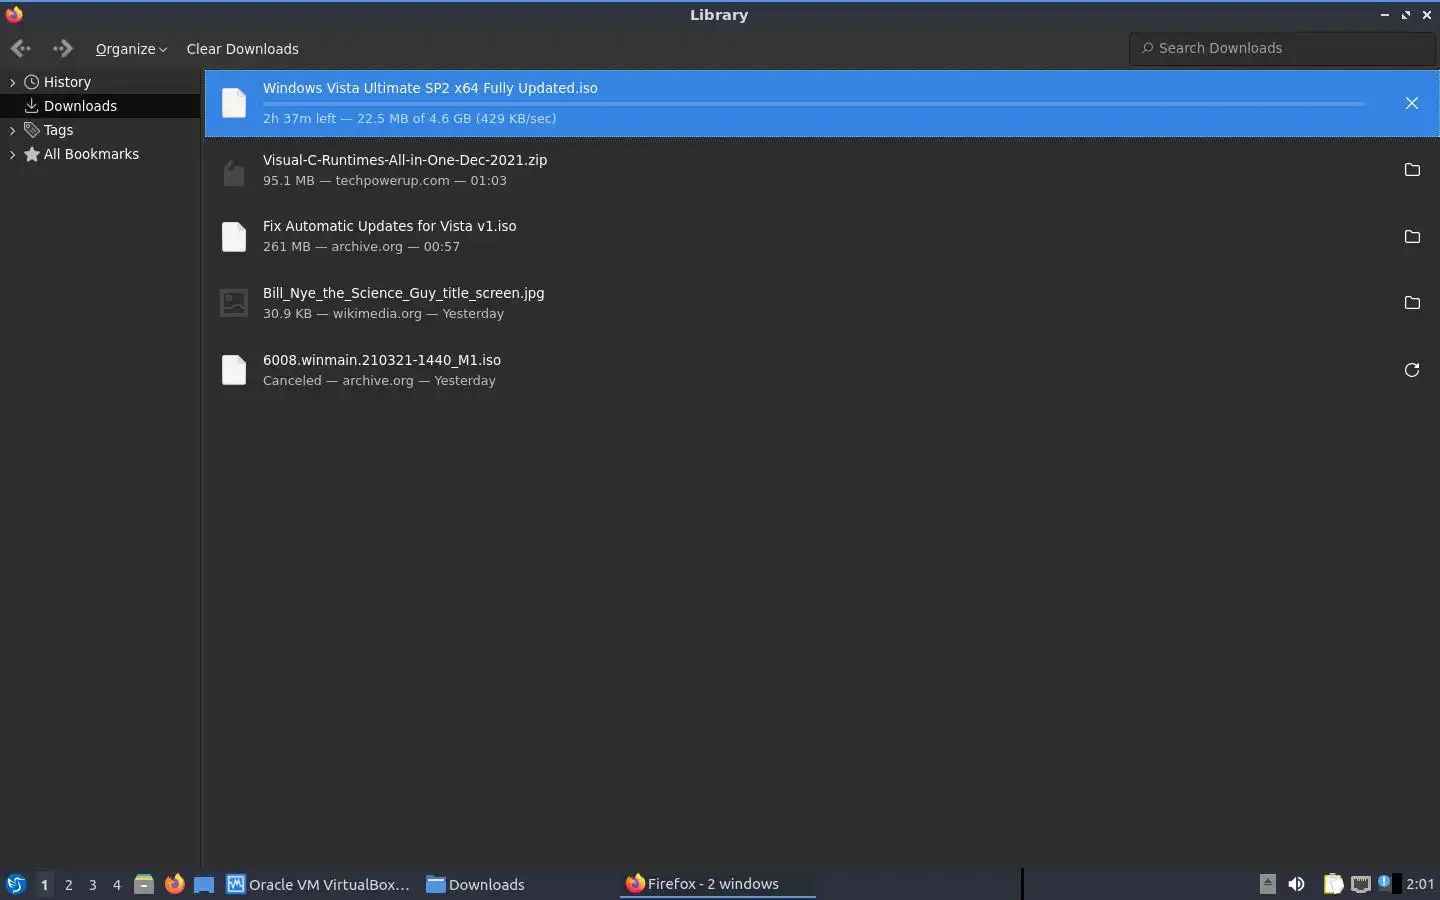
Task: Expand the Tags tree node
Action: pos(12,130)
